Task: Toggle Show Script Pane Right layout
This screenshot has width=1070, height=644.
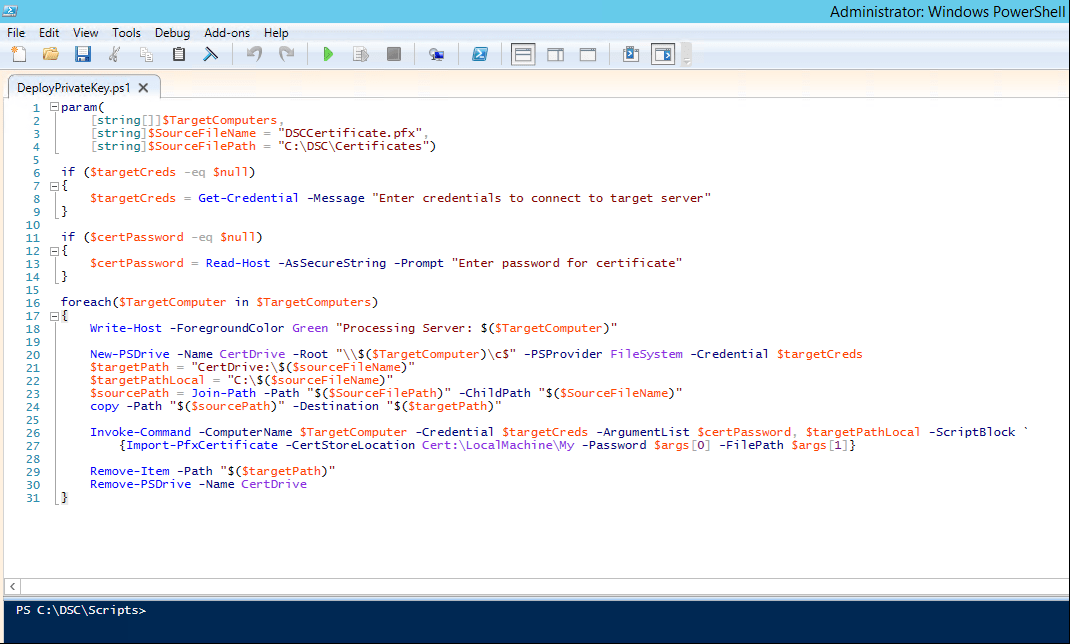Action: click(x=556, y=54)
